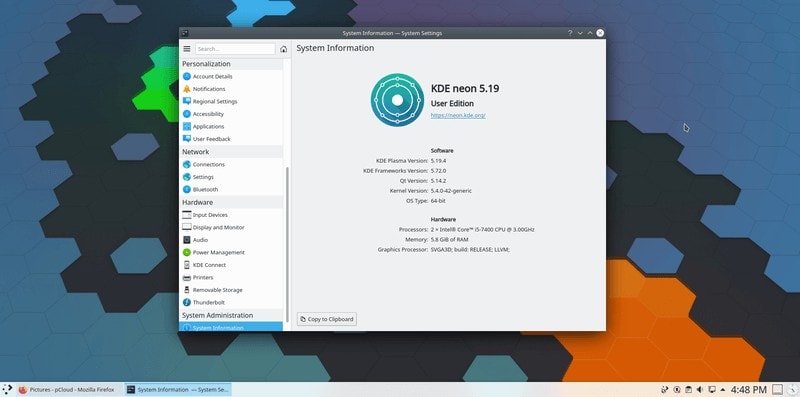The height and width of the screenshot is (397, 800).
Task: Expand hidden system tray icons arrow
Action: pos(722,389)
